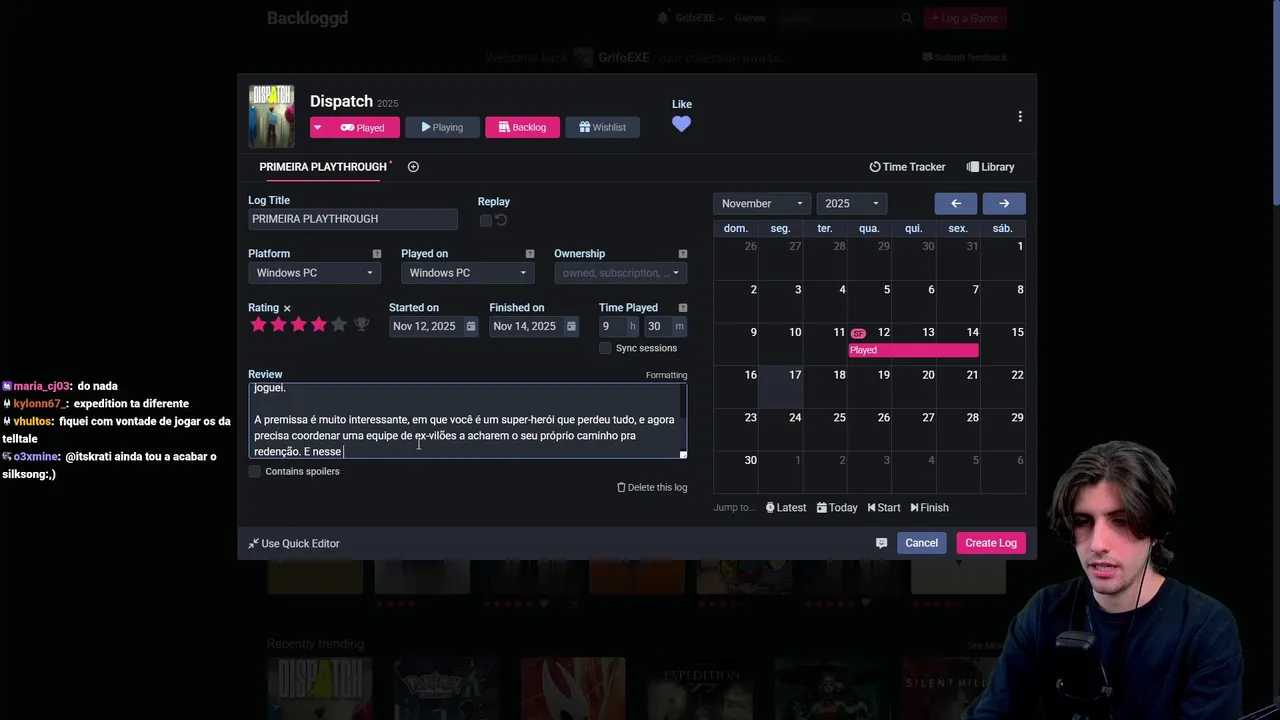Image resolution: width=1280 pixels, height=720 pixels.
Task: Click Cancel button
Action: coord(921,543)
